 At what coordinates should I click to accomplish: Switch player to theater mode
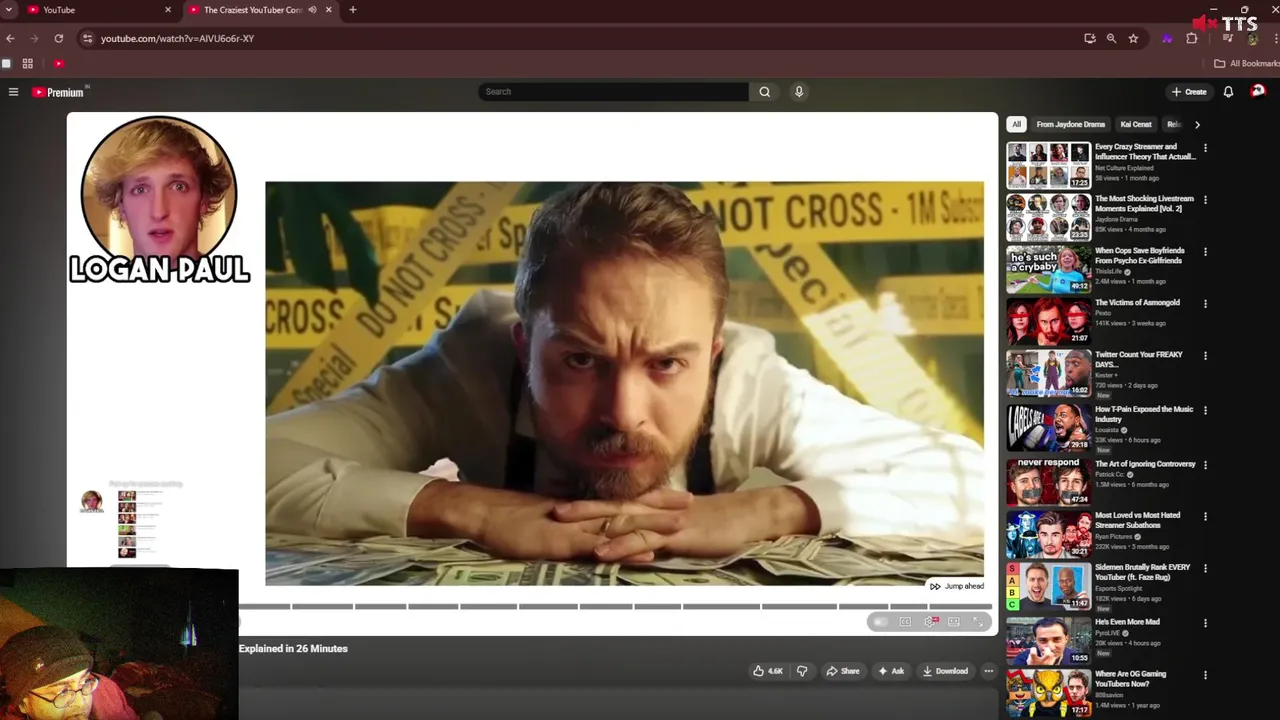click(954, 622)
